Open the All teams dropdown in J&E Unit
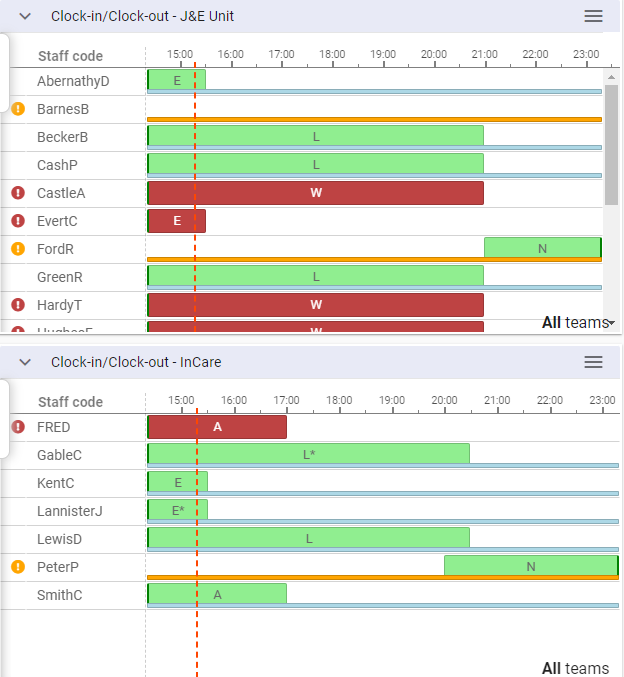624x677 pixels. 578,322
